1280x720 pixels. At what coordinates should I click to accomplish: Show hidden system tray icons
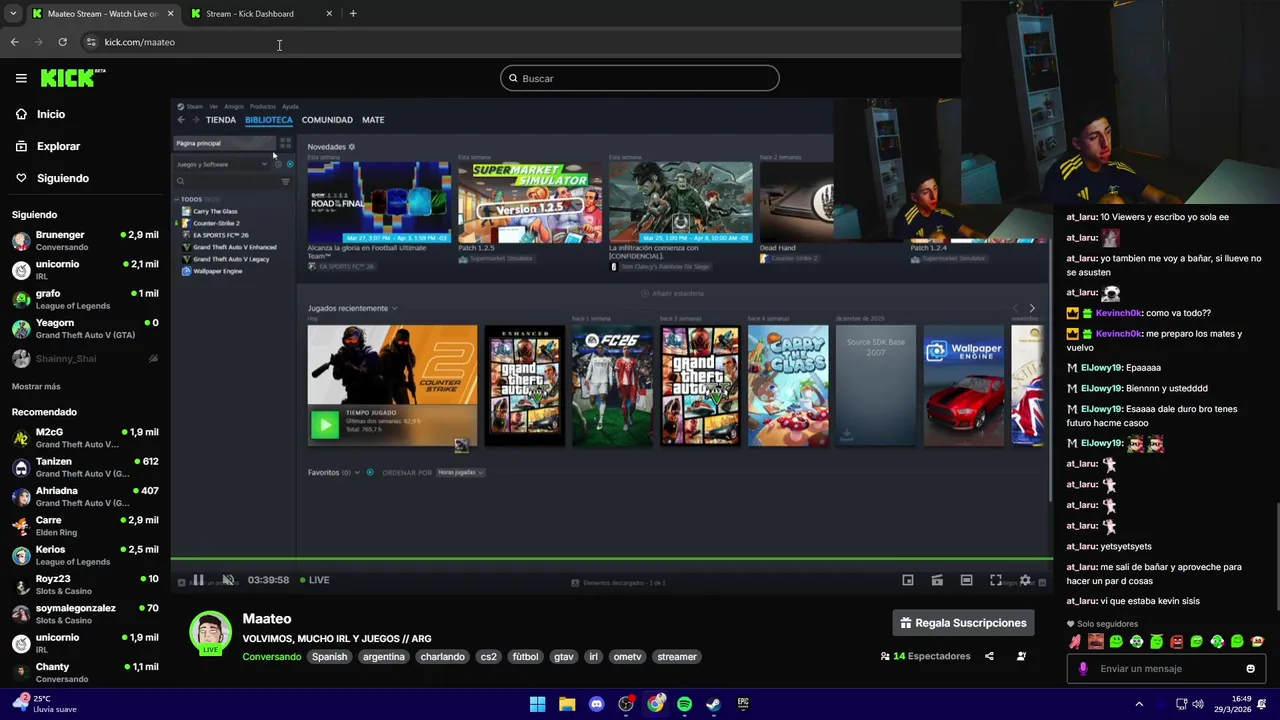(1139, 704)
